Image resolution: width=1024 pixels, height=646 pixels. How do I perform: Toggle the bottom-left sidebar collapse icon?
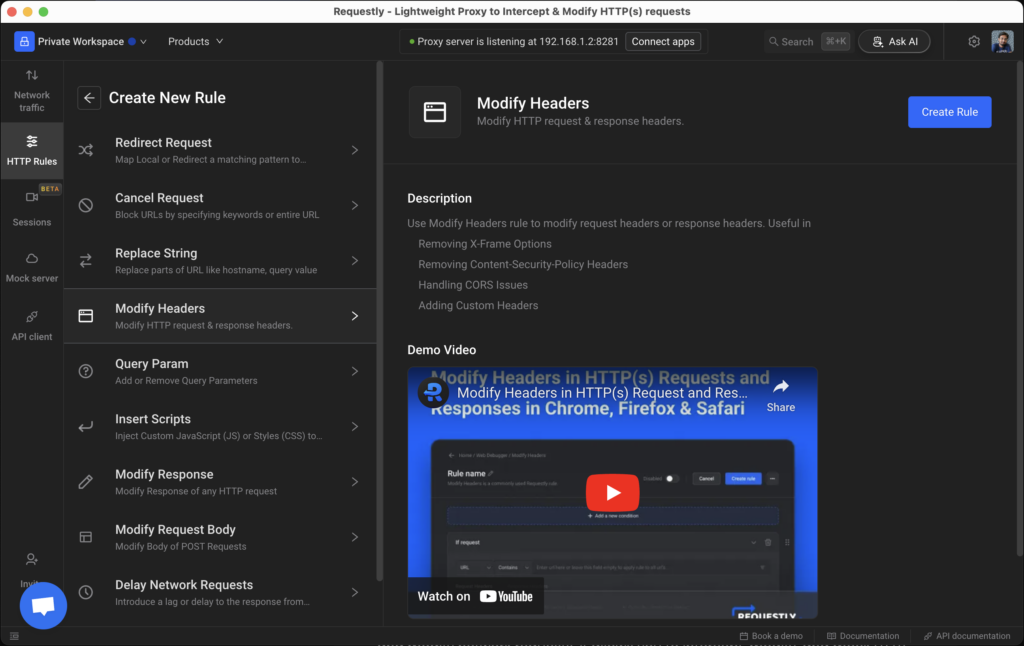click(x=14, y=636)
